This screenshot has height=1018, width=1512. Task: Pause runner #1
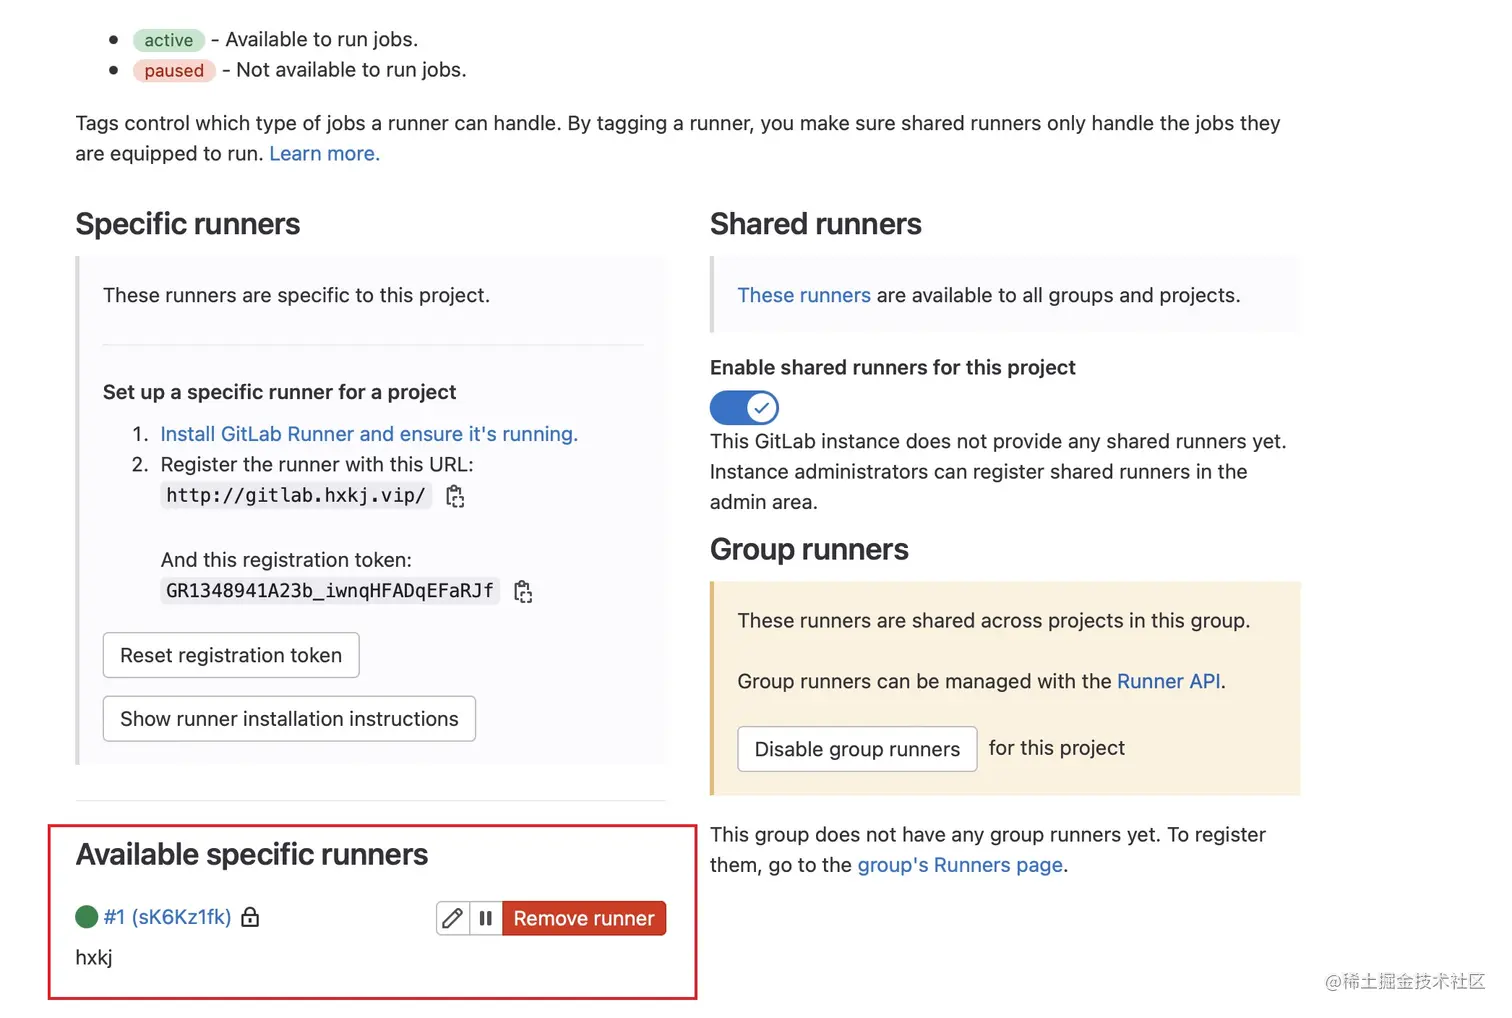click(486, 918)
